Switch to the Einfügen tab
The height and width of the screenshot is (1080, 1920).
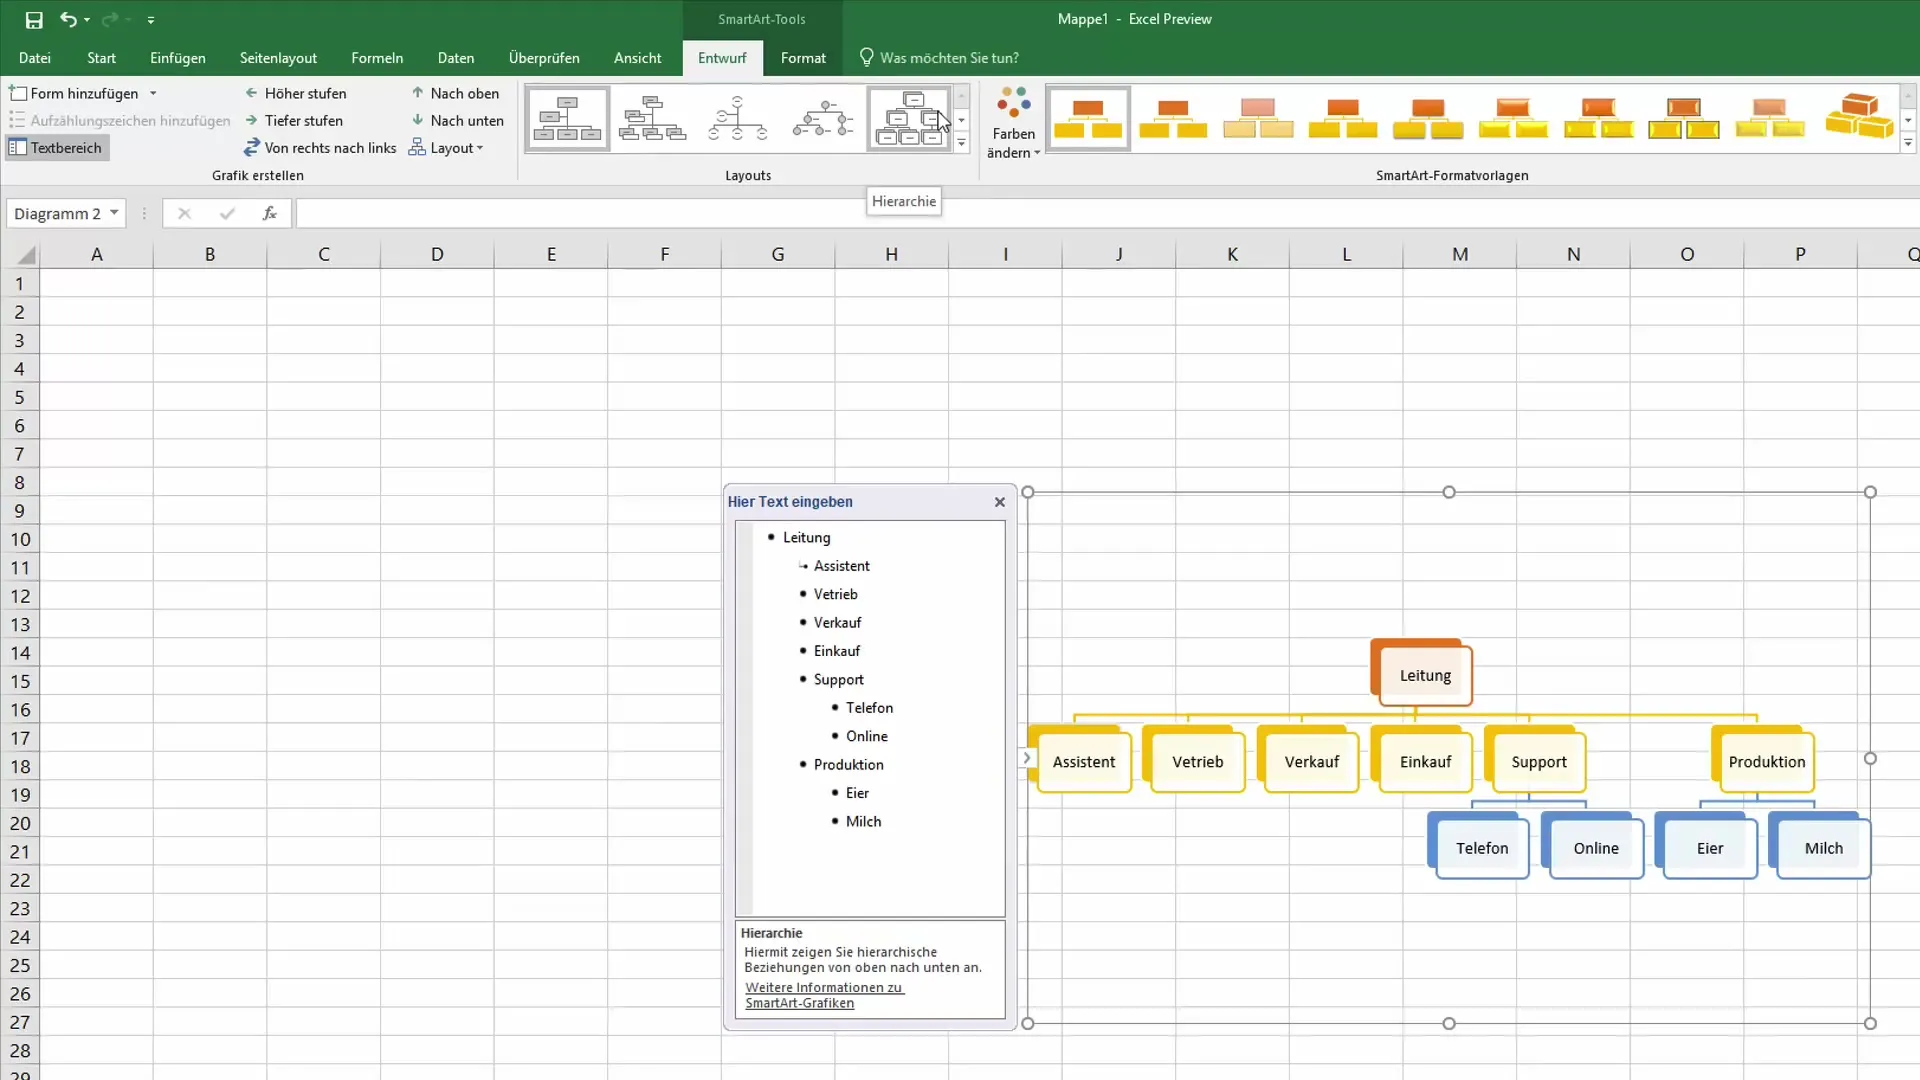(x=178, y=58)
